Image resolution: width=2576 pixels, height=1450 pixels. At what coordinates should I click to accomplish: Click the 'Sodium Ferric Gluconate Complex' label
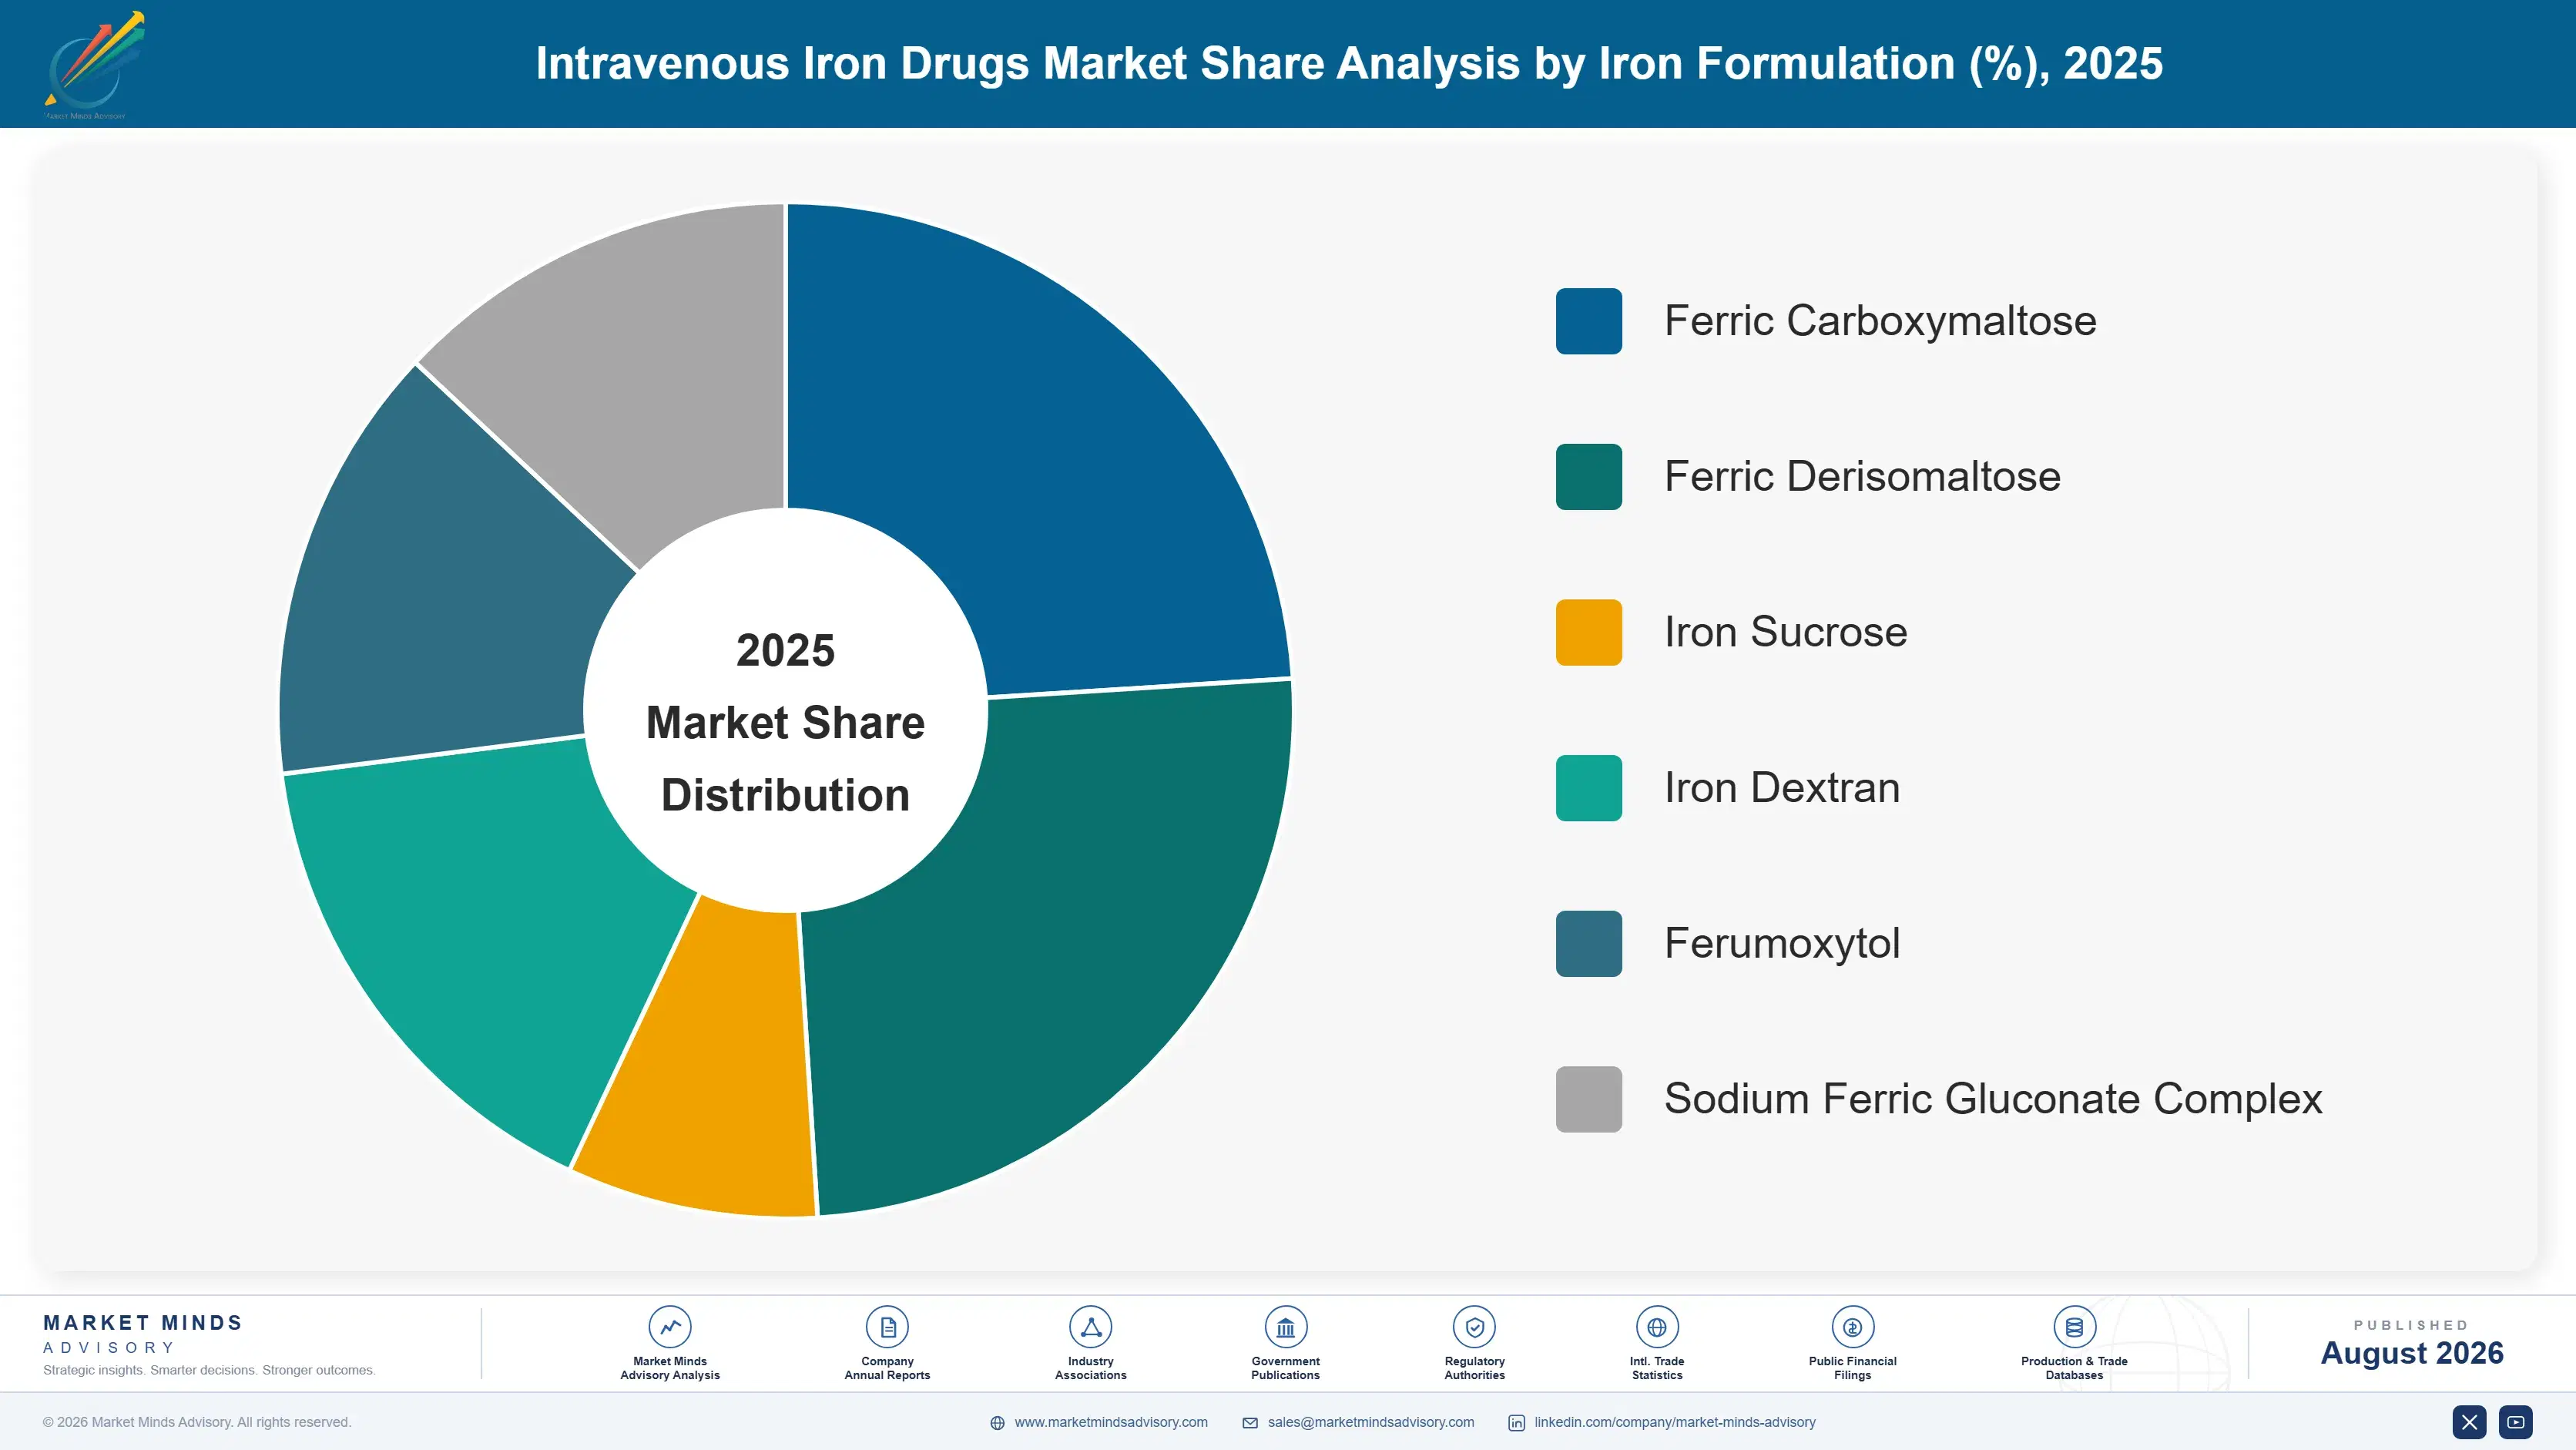[x=1993, y=1099]
